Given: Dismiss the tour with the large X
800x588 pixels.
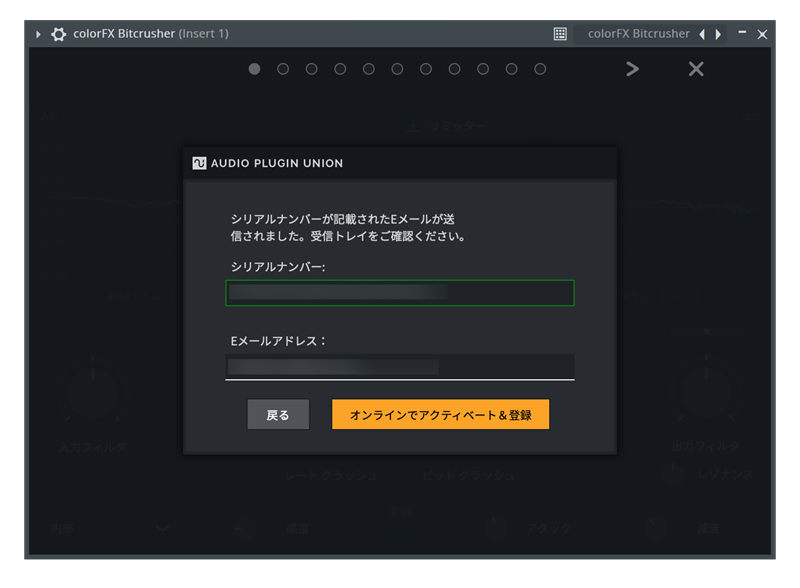Looking at the screenshot, I should tap(696, 69).
